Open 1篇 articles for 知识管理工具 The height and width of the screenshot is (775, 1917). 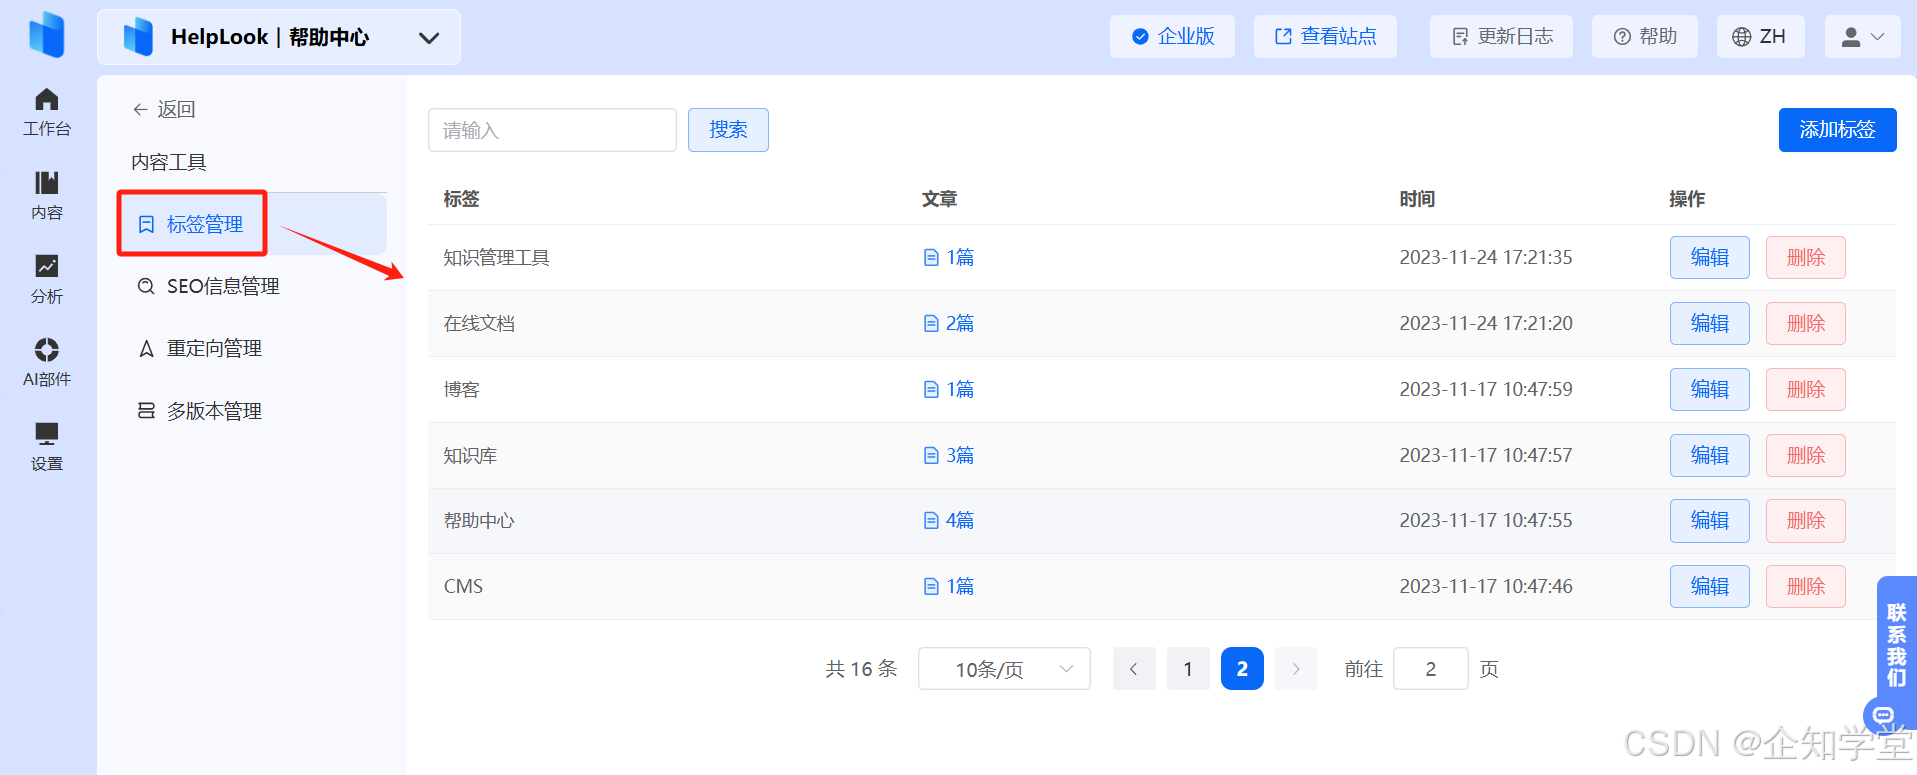click(949, 258)
